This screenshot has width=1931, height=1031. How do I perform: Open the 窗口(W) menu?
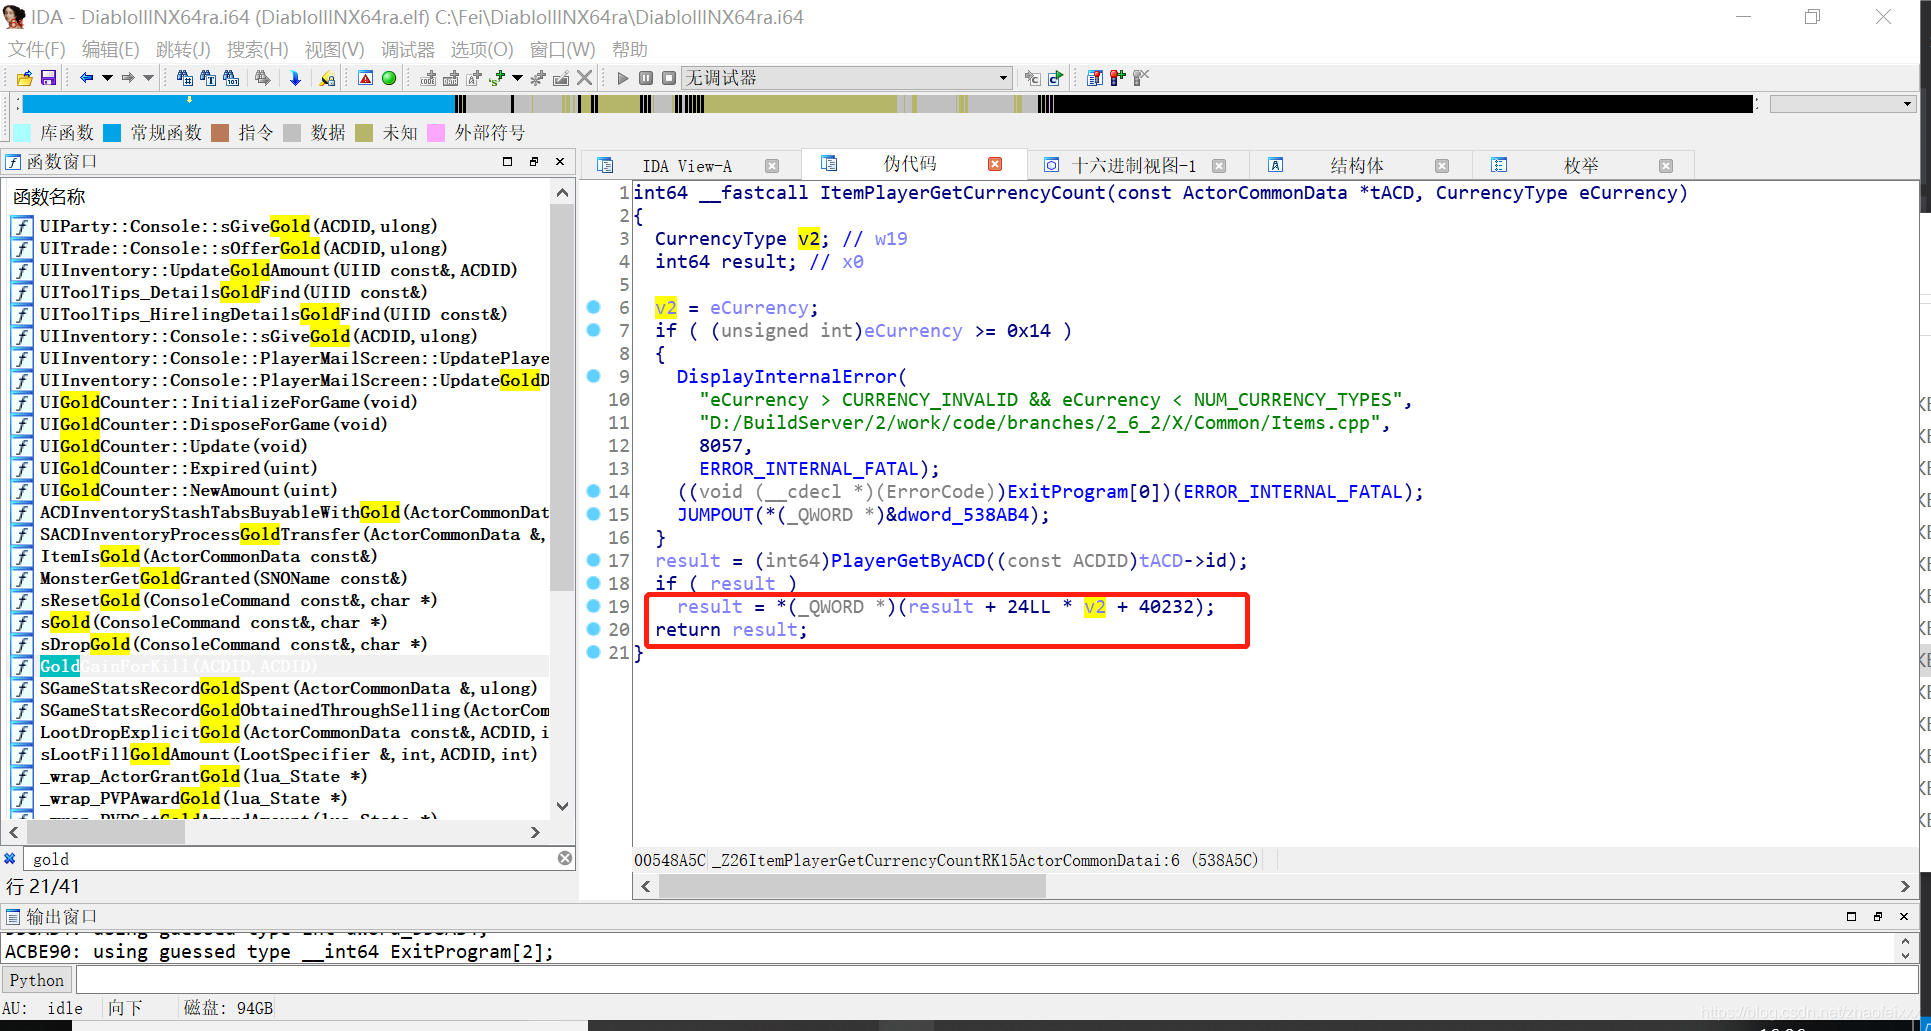pyautogui.click(x=562, y=49)
